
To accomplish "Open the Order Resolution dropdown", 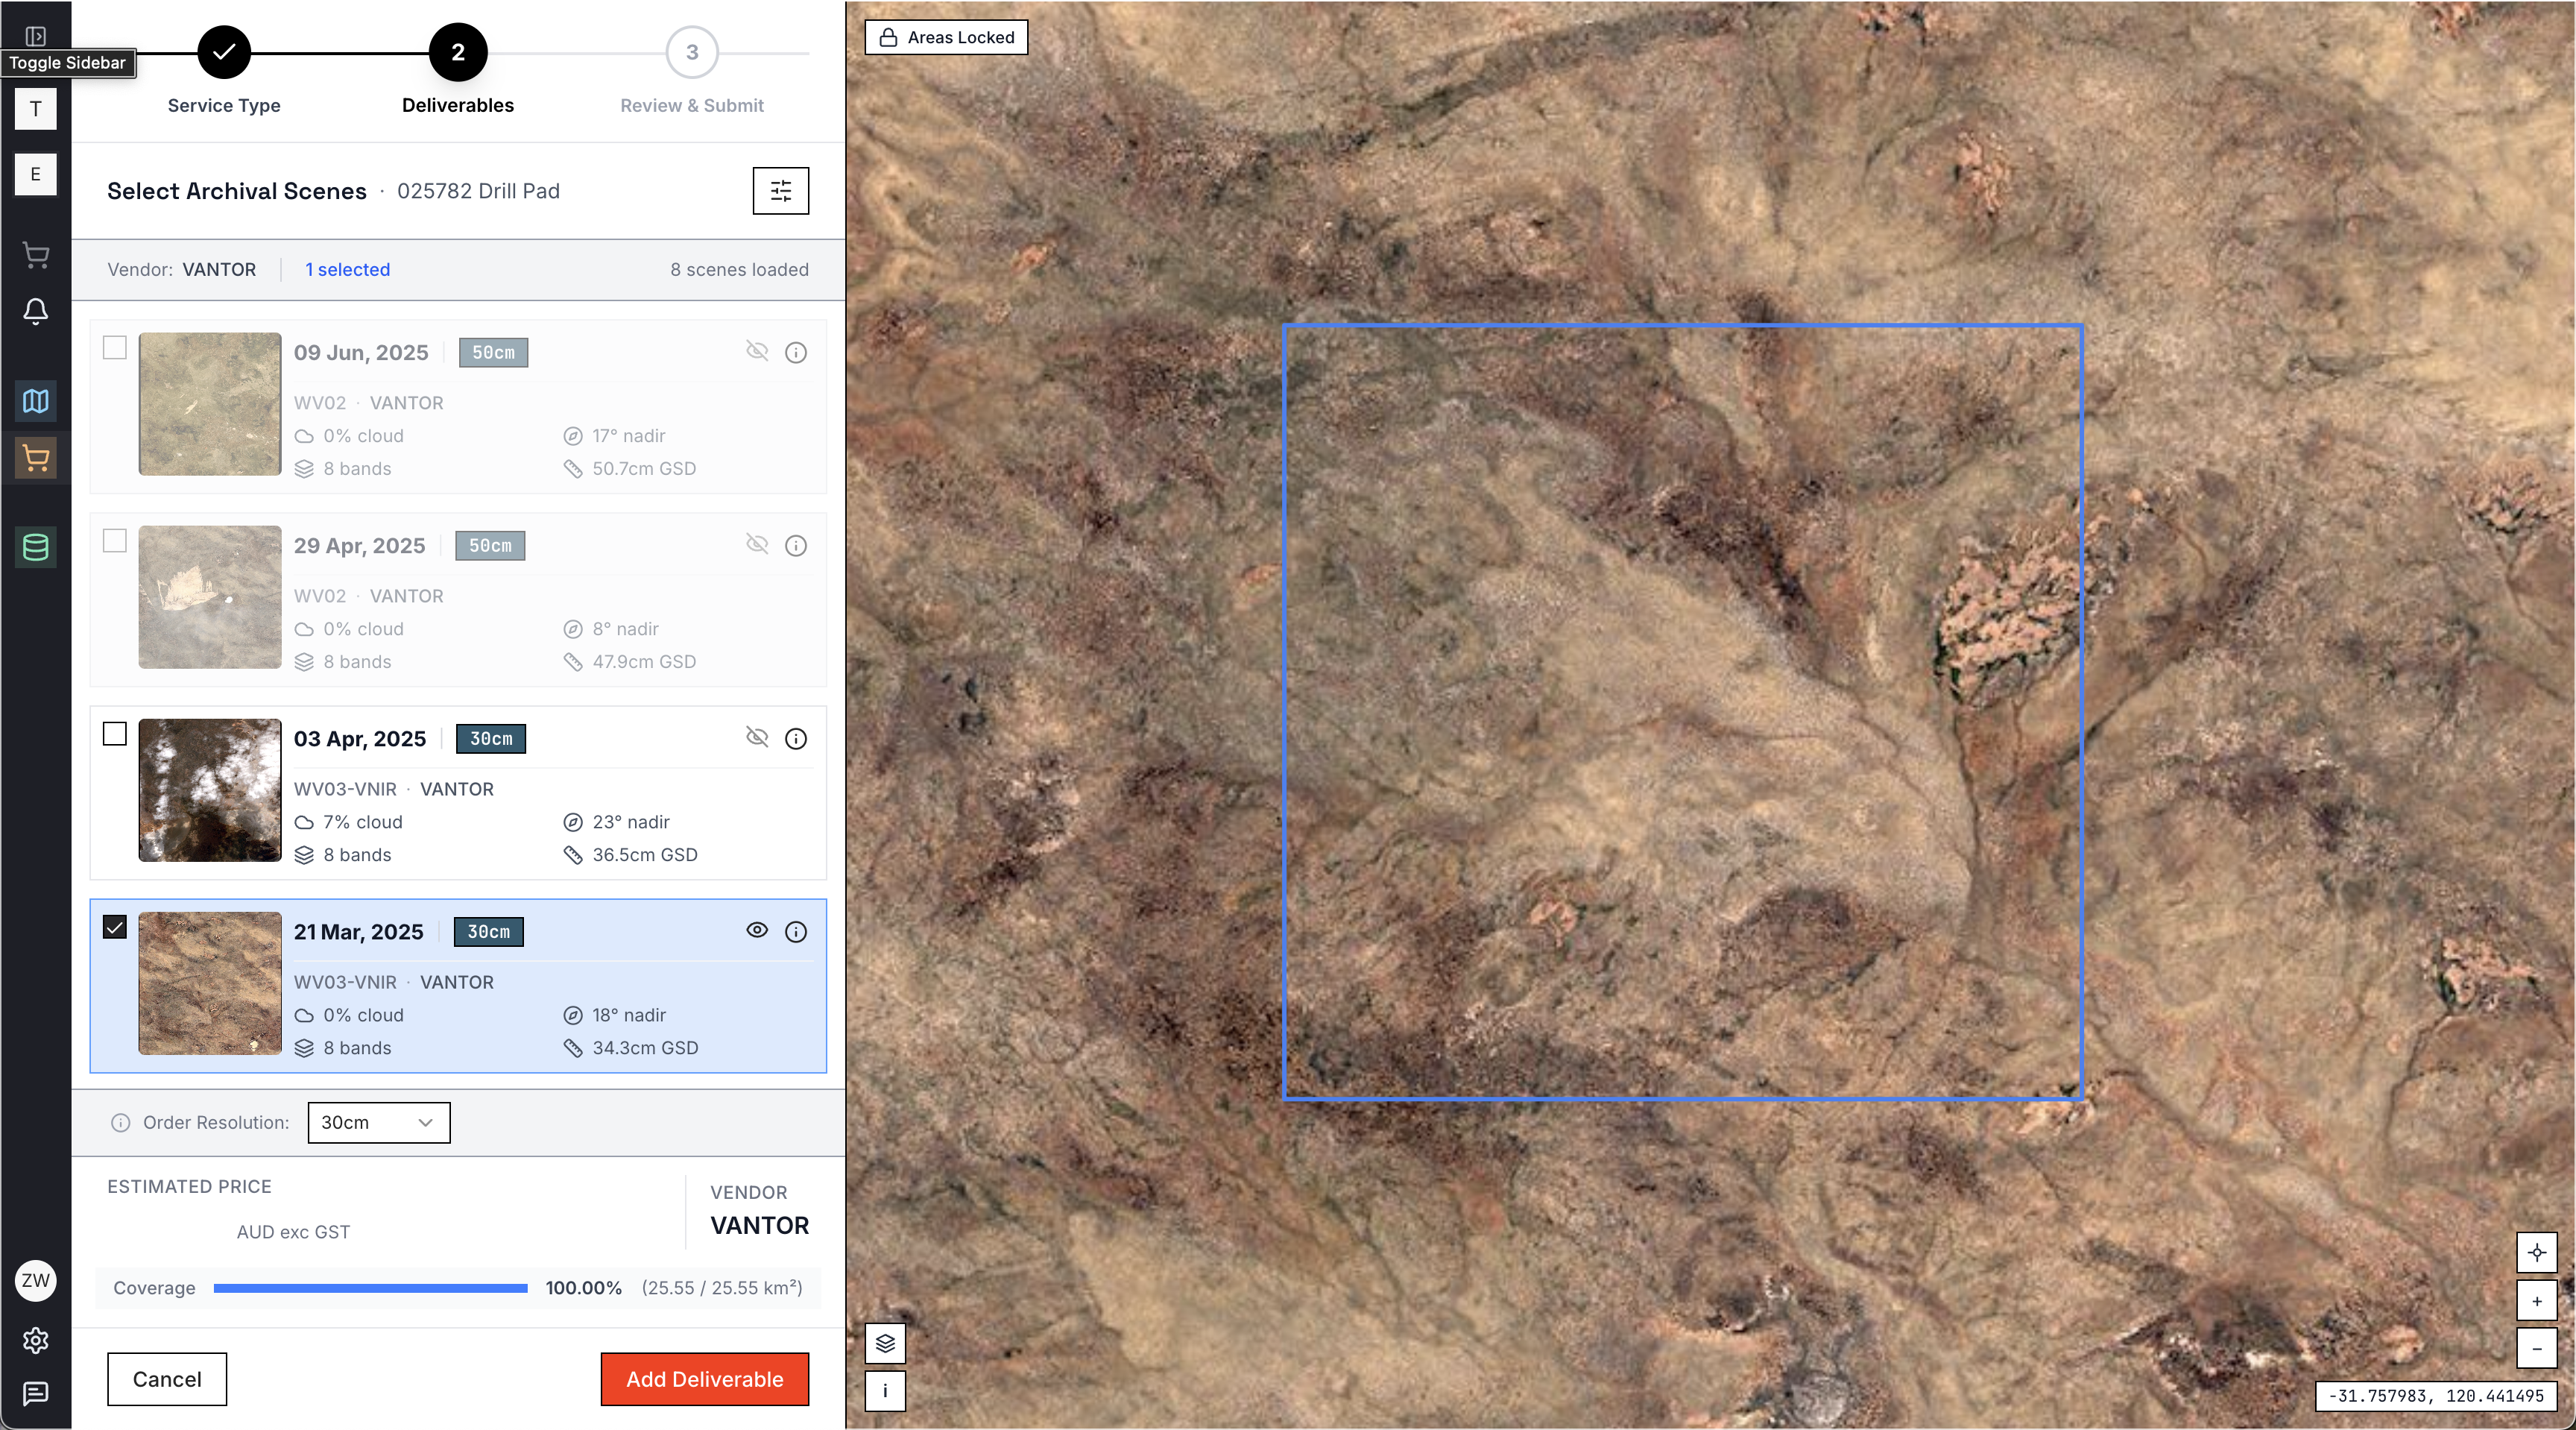I will pos(378,1122).
